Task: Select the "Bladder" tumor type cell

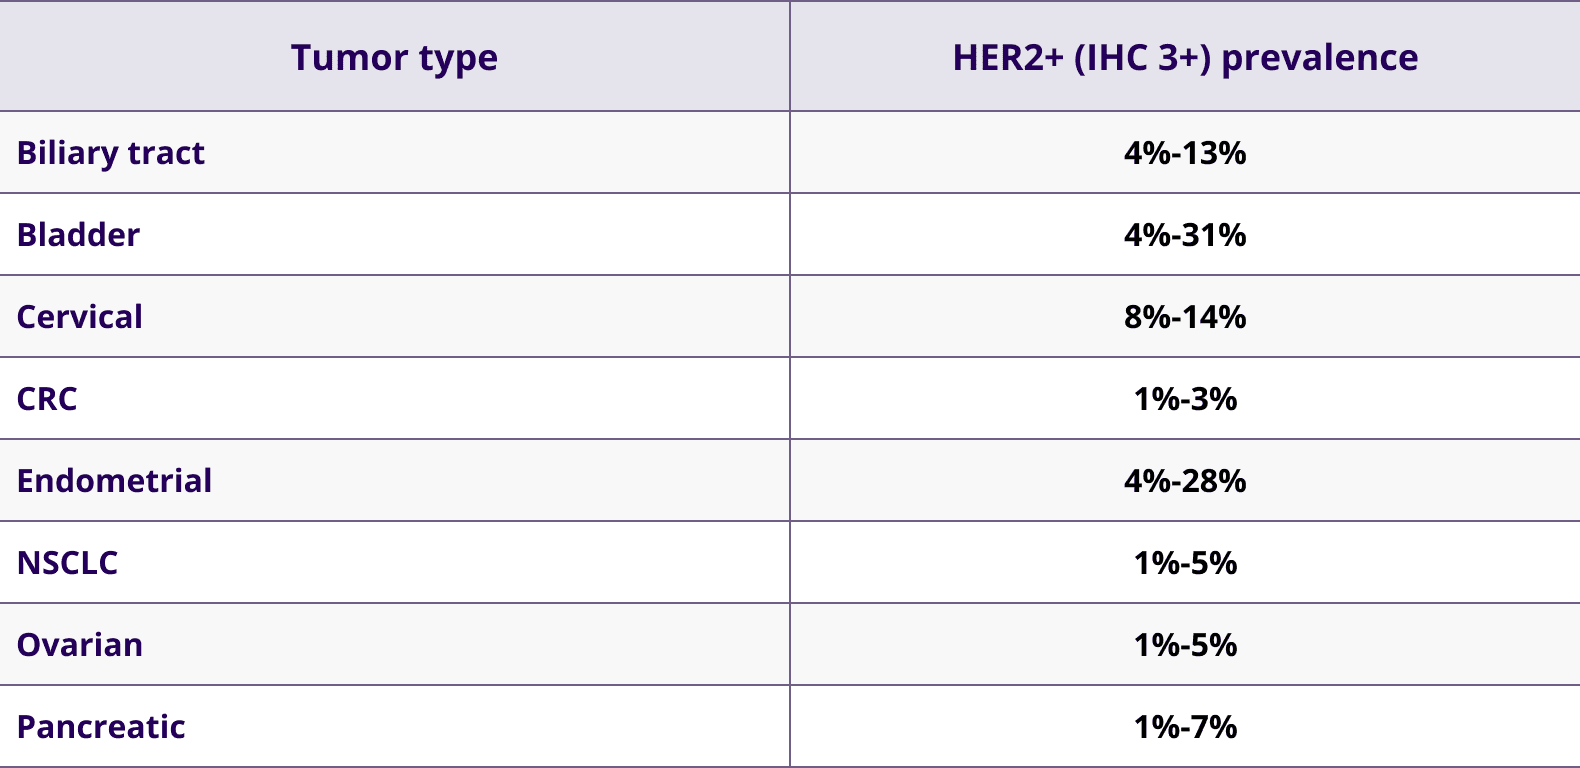Action: point(79,235)
